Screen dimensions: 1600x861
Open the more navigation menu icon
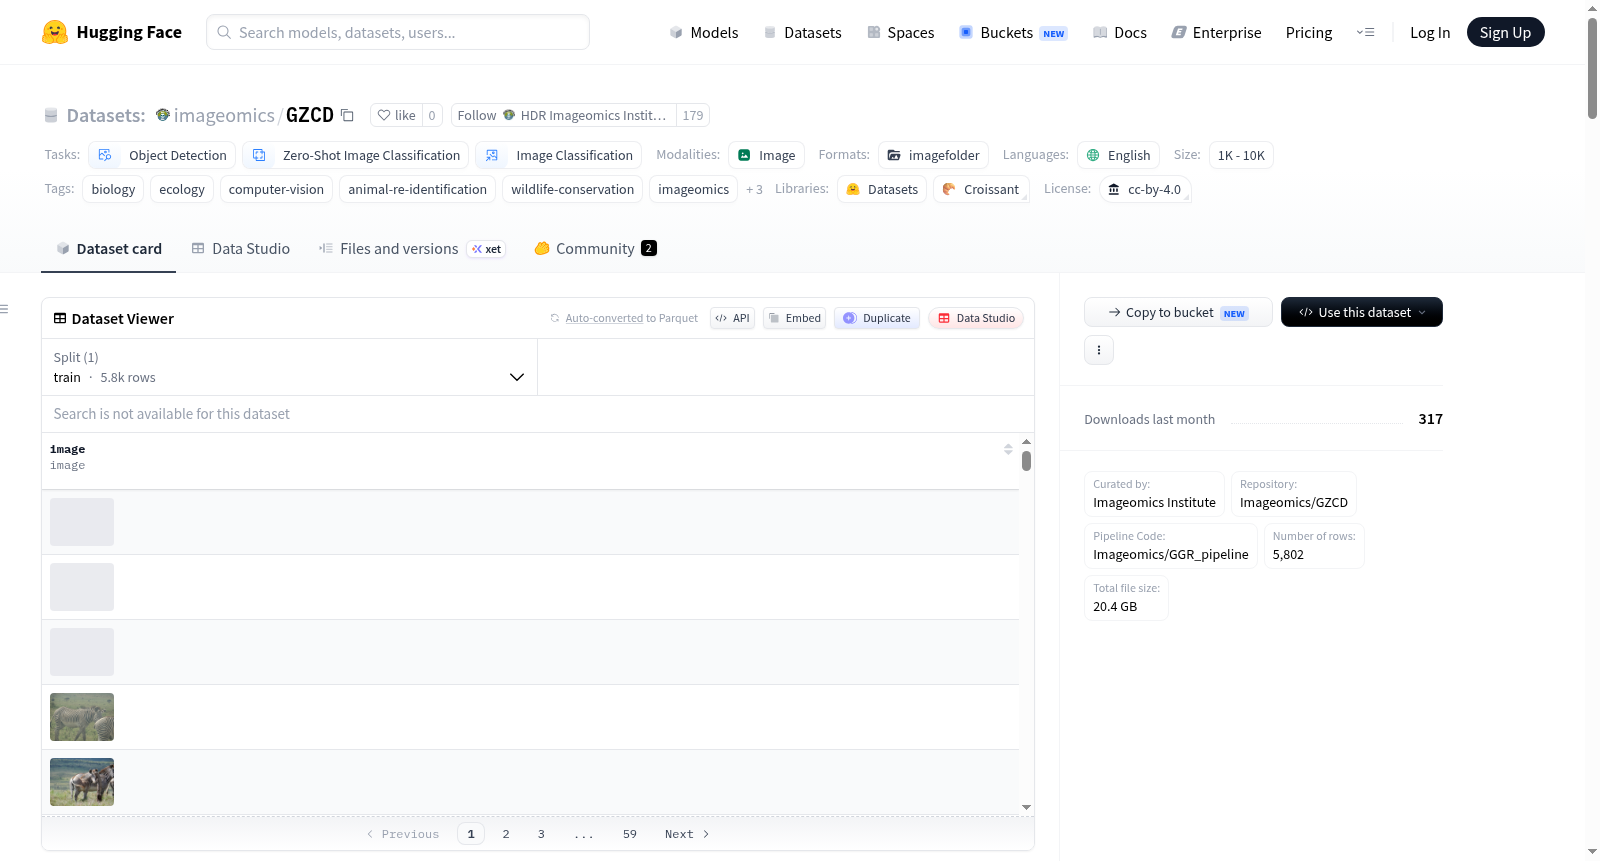tap(1365, 32)
